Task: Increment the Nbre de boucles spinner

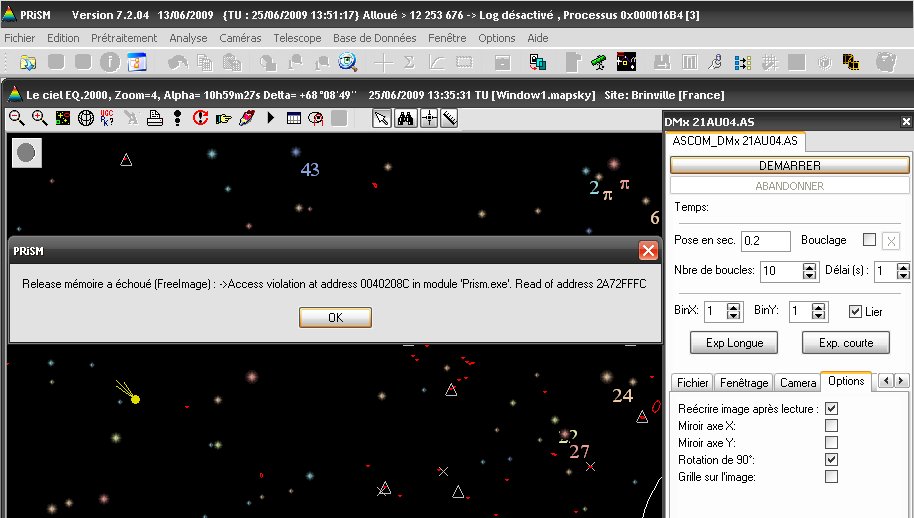Action: (x=809, y=266)
